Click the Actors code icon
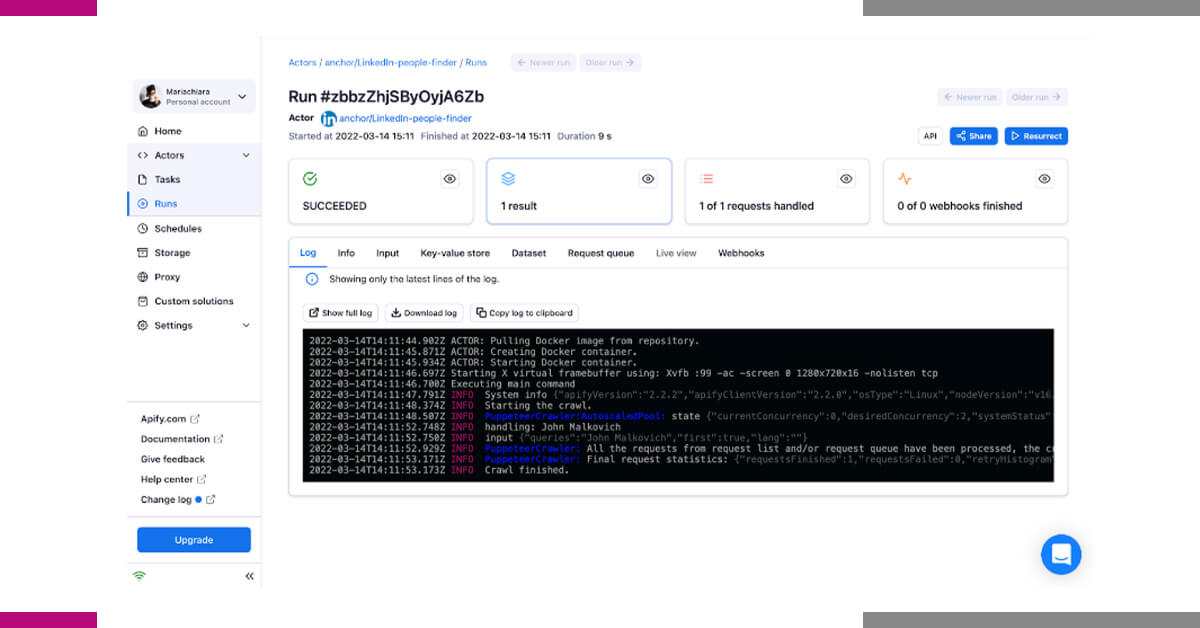The image size is (1200, 628). pos(143,155)
